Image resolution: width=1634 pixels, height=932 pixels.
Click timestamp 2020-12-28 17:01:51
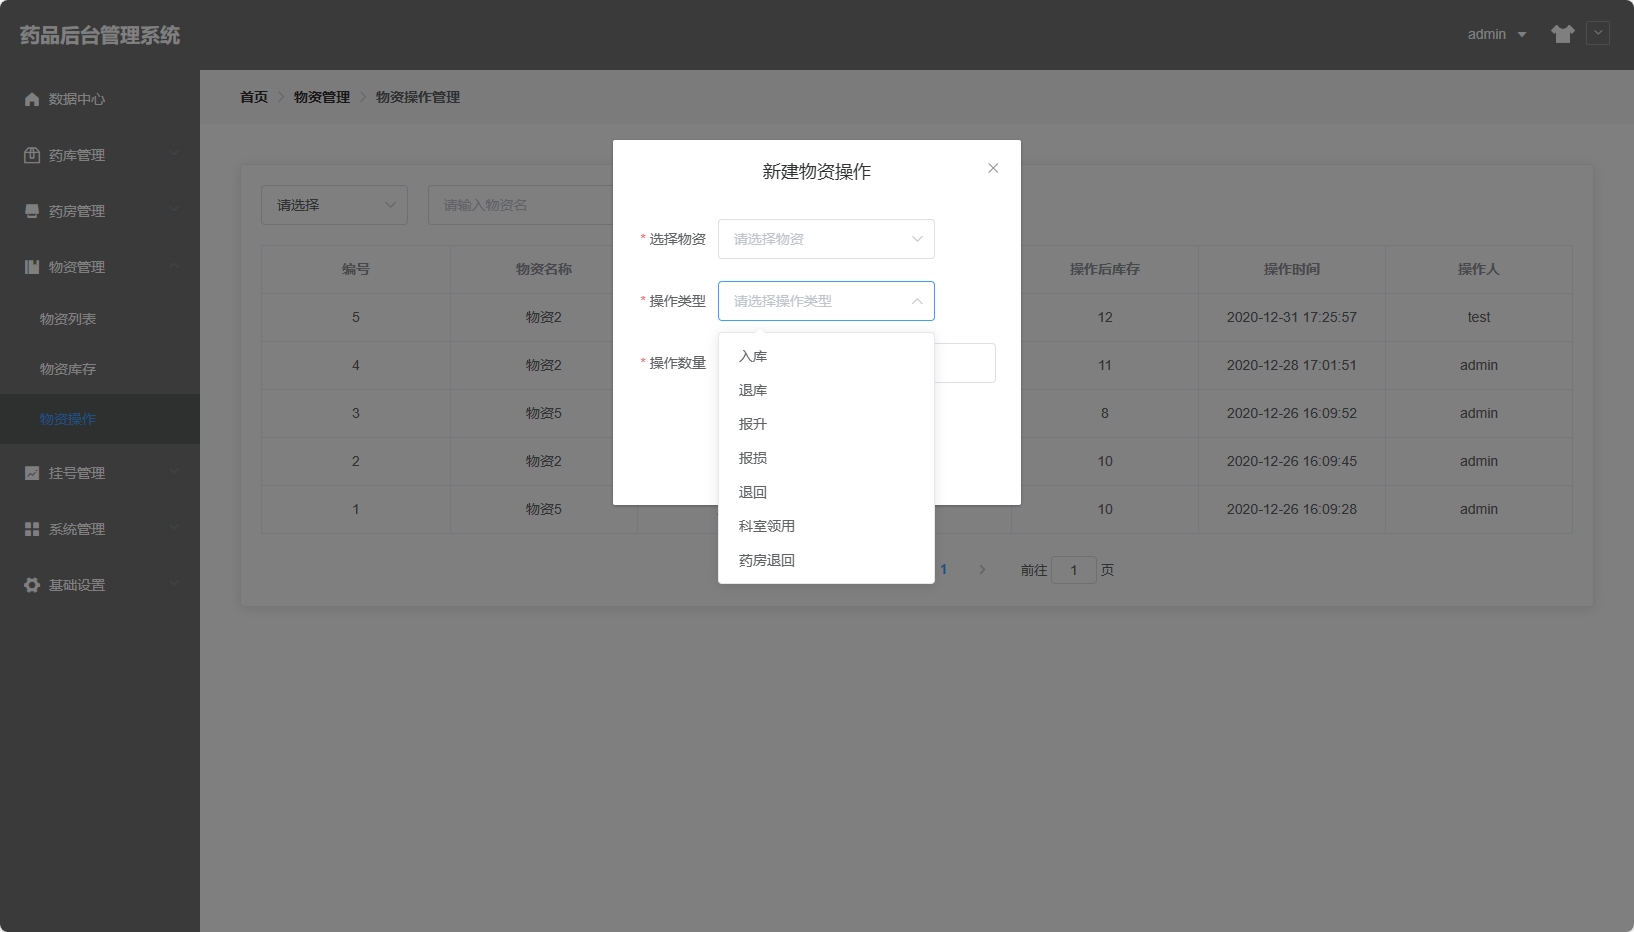[x=1292, y=365]
